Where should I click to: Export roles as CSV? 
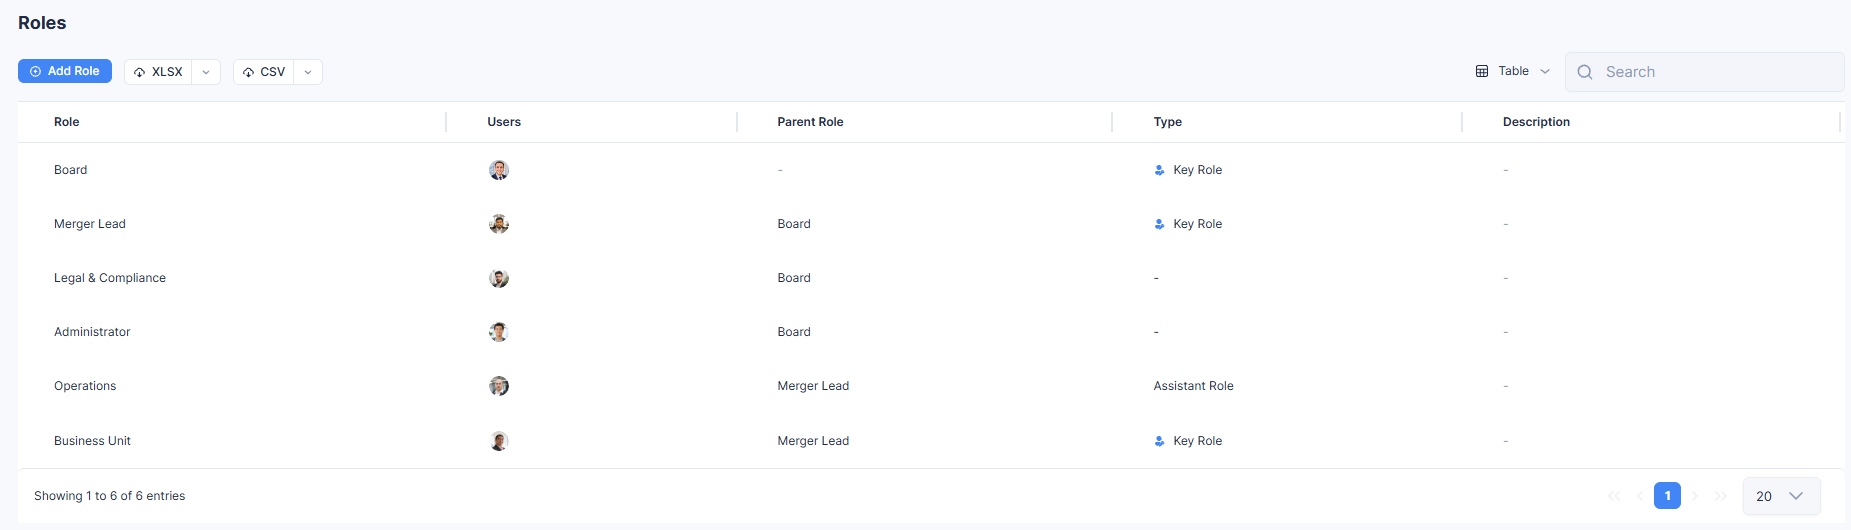pyautogui.click(x=264, y=72)
